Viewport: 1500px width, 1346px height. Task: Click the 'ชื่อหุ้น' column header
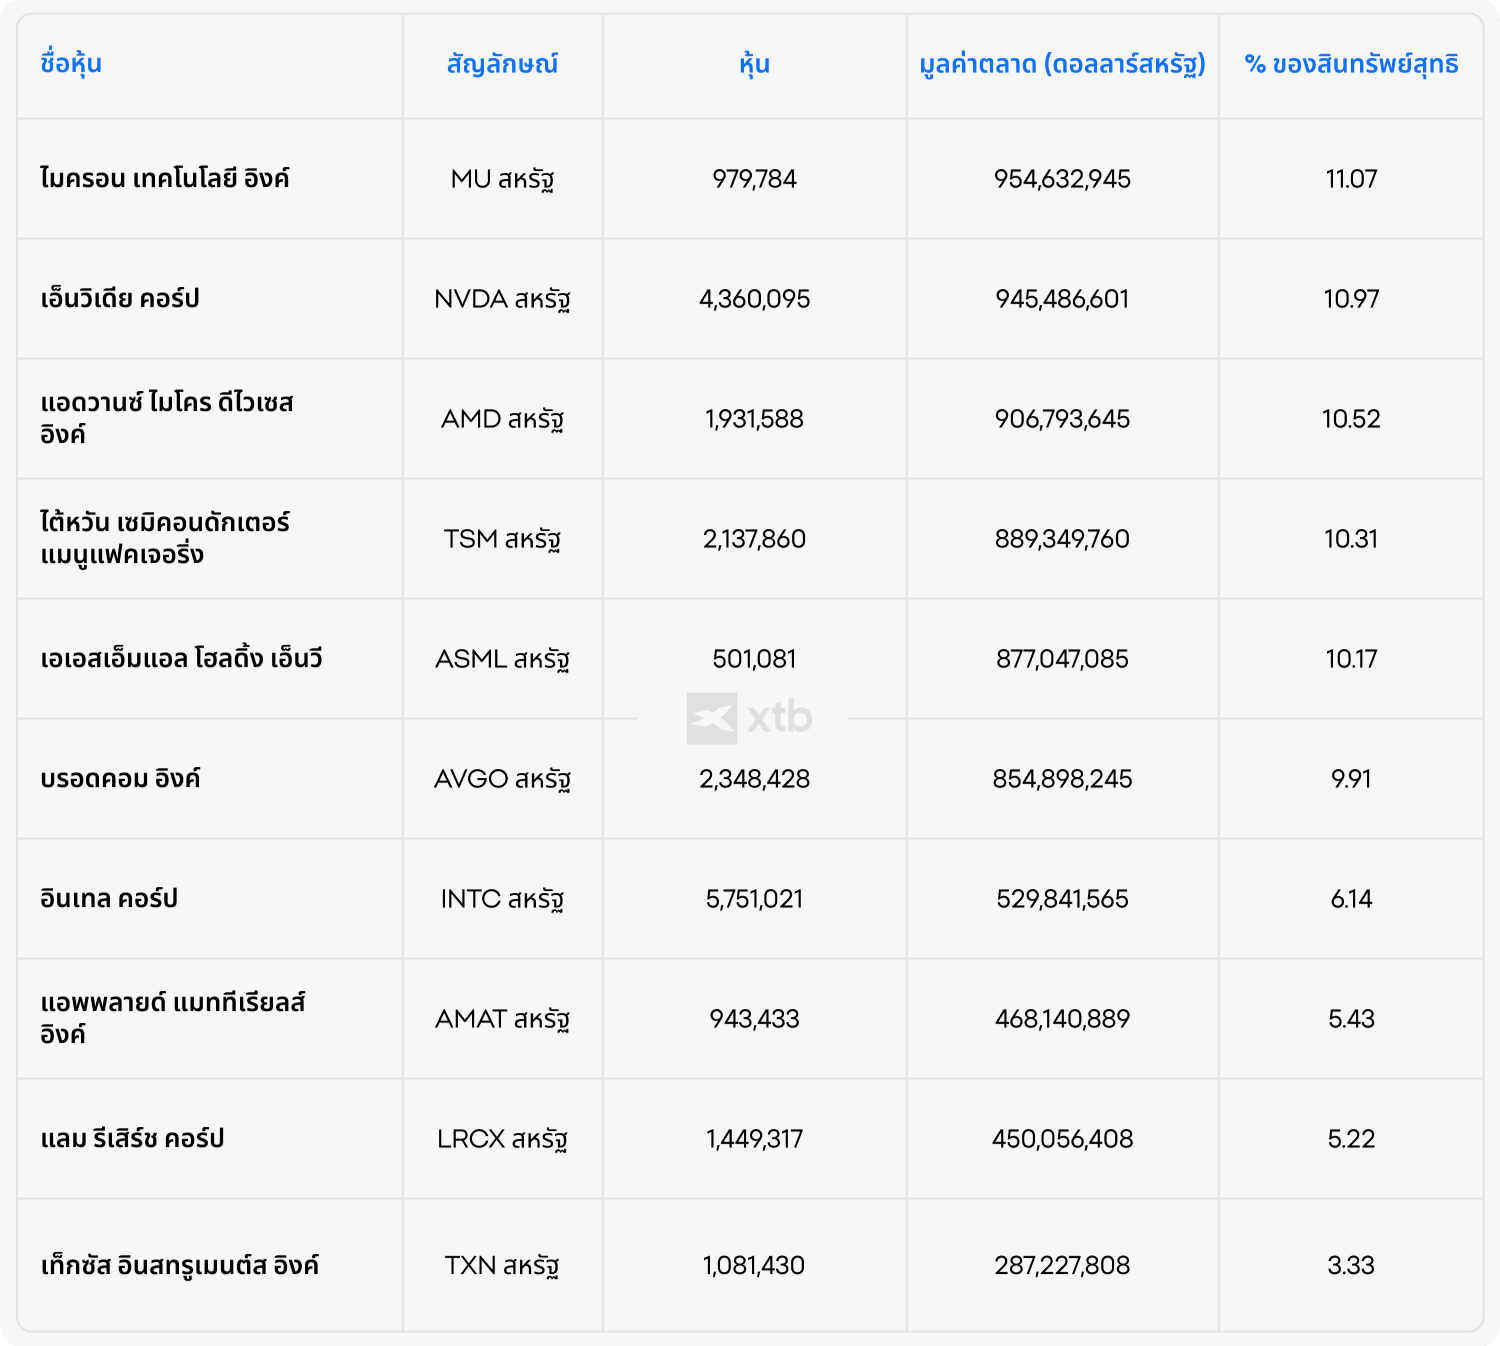click(71, 64)
